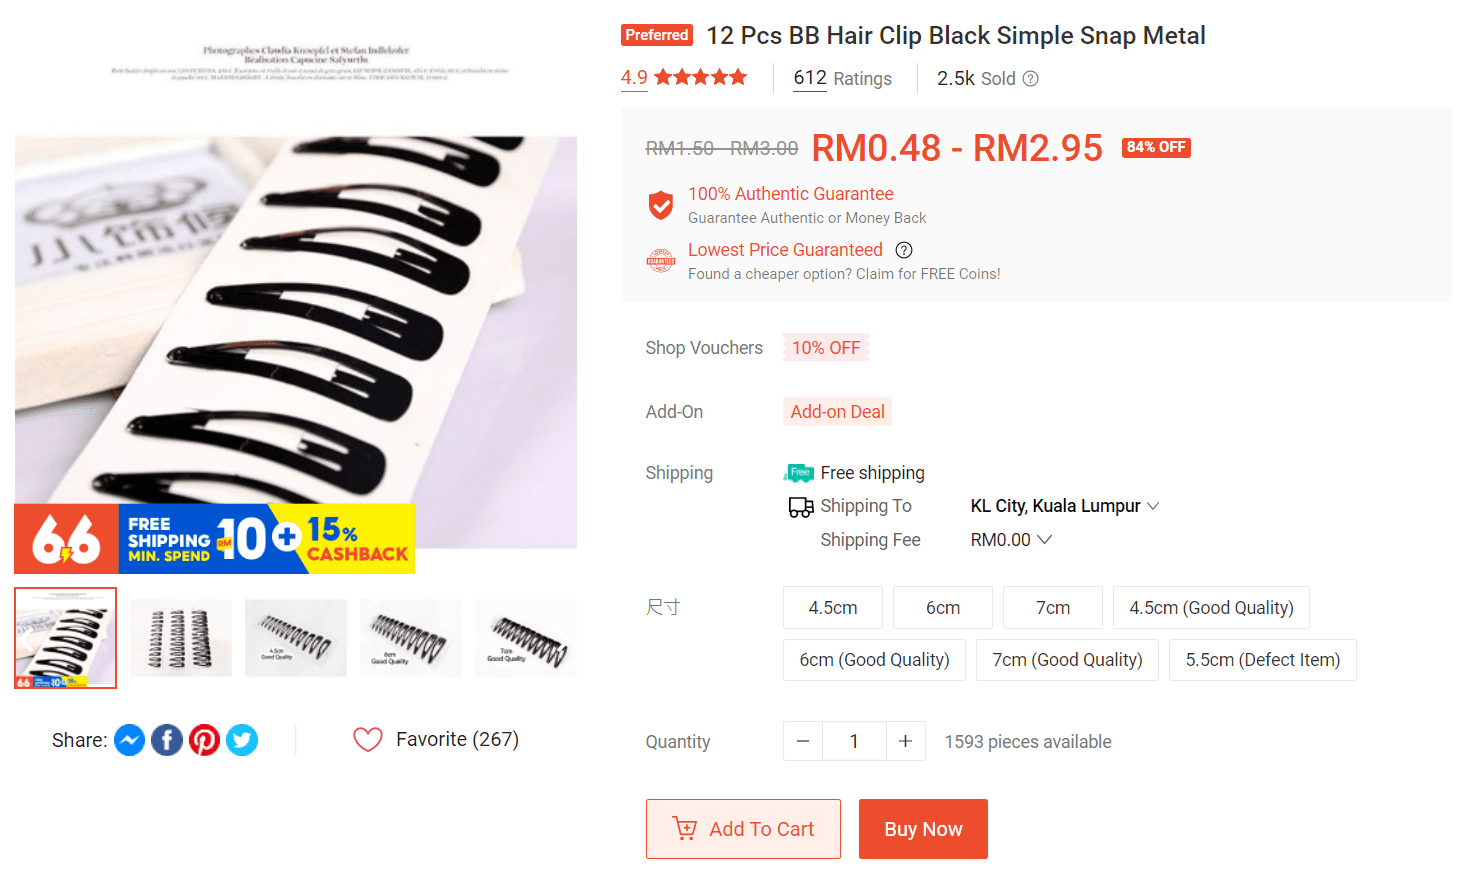View the 612 Ratings section
This screenshot has width=1466, height=882.
click(x=842, y=78)
